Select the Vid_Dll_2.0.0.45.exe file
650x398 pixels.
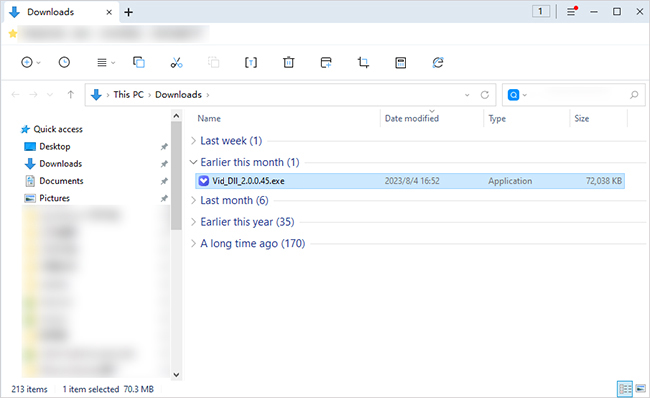coord(410,181)
